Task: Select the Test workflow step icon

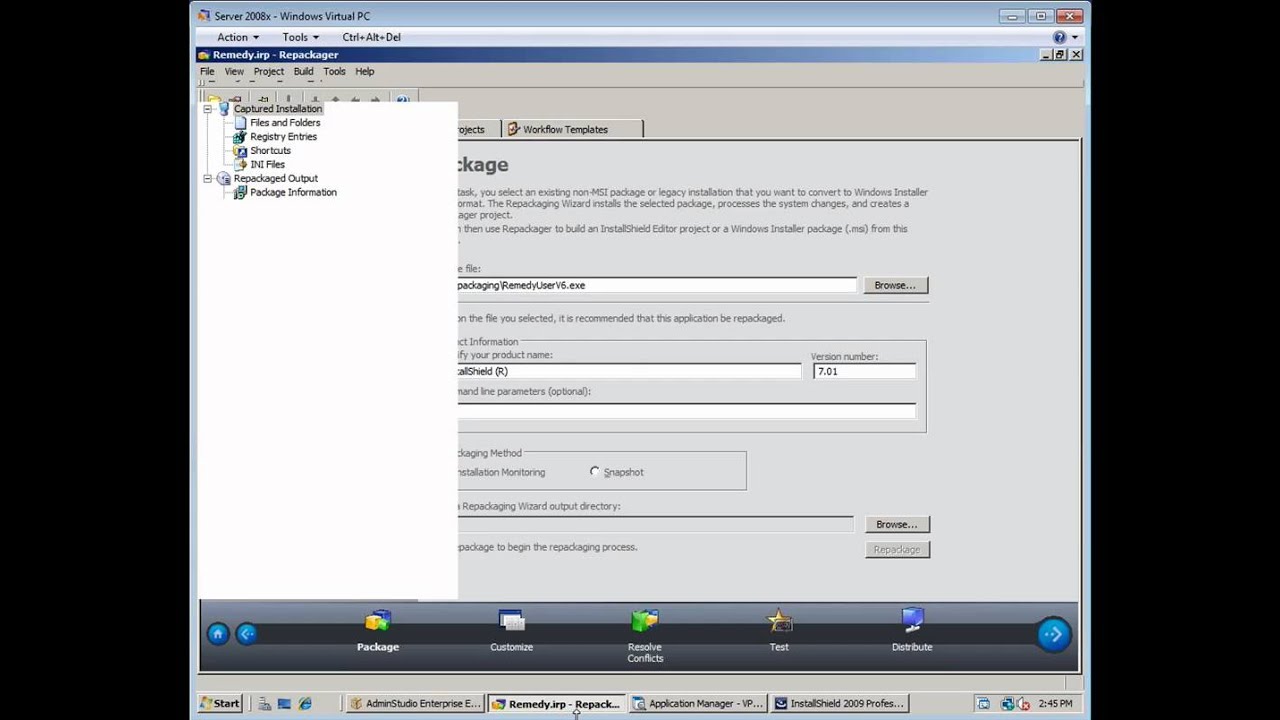Action: click(779, 622)
